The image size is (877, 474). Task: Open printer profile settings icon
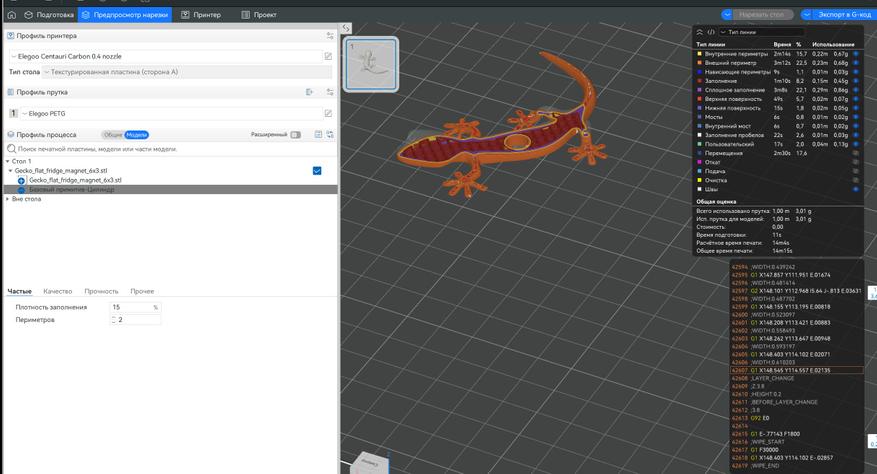329,35
